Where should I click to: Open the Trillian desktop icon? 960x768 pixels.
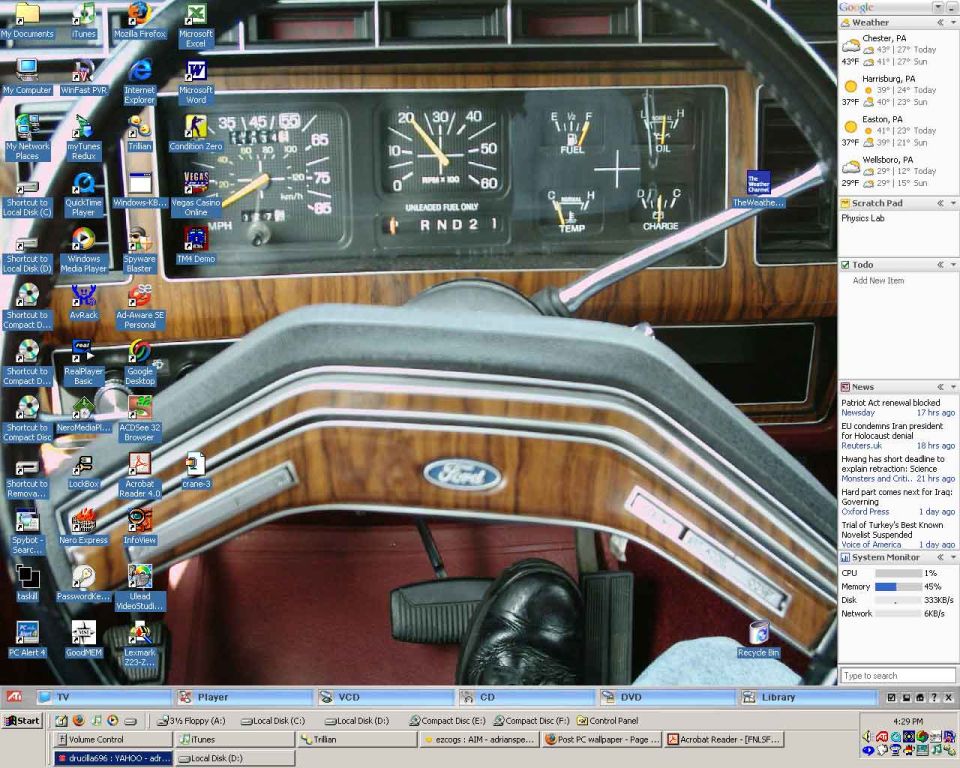point(140,133)
